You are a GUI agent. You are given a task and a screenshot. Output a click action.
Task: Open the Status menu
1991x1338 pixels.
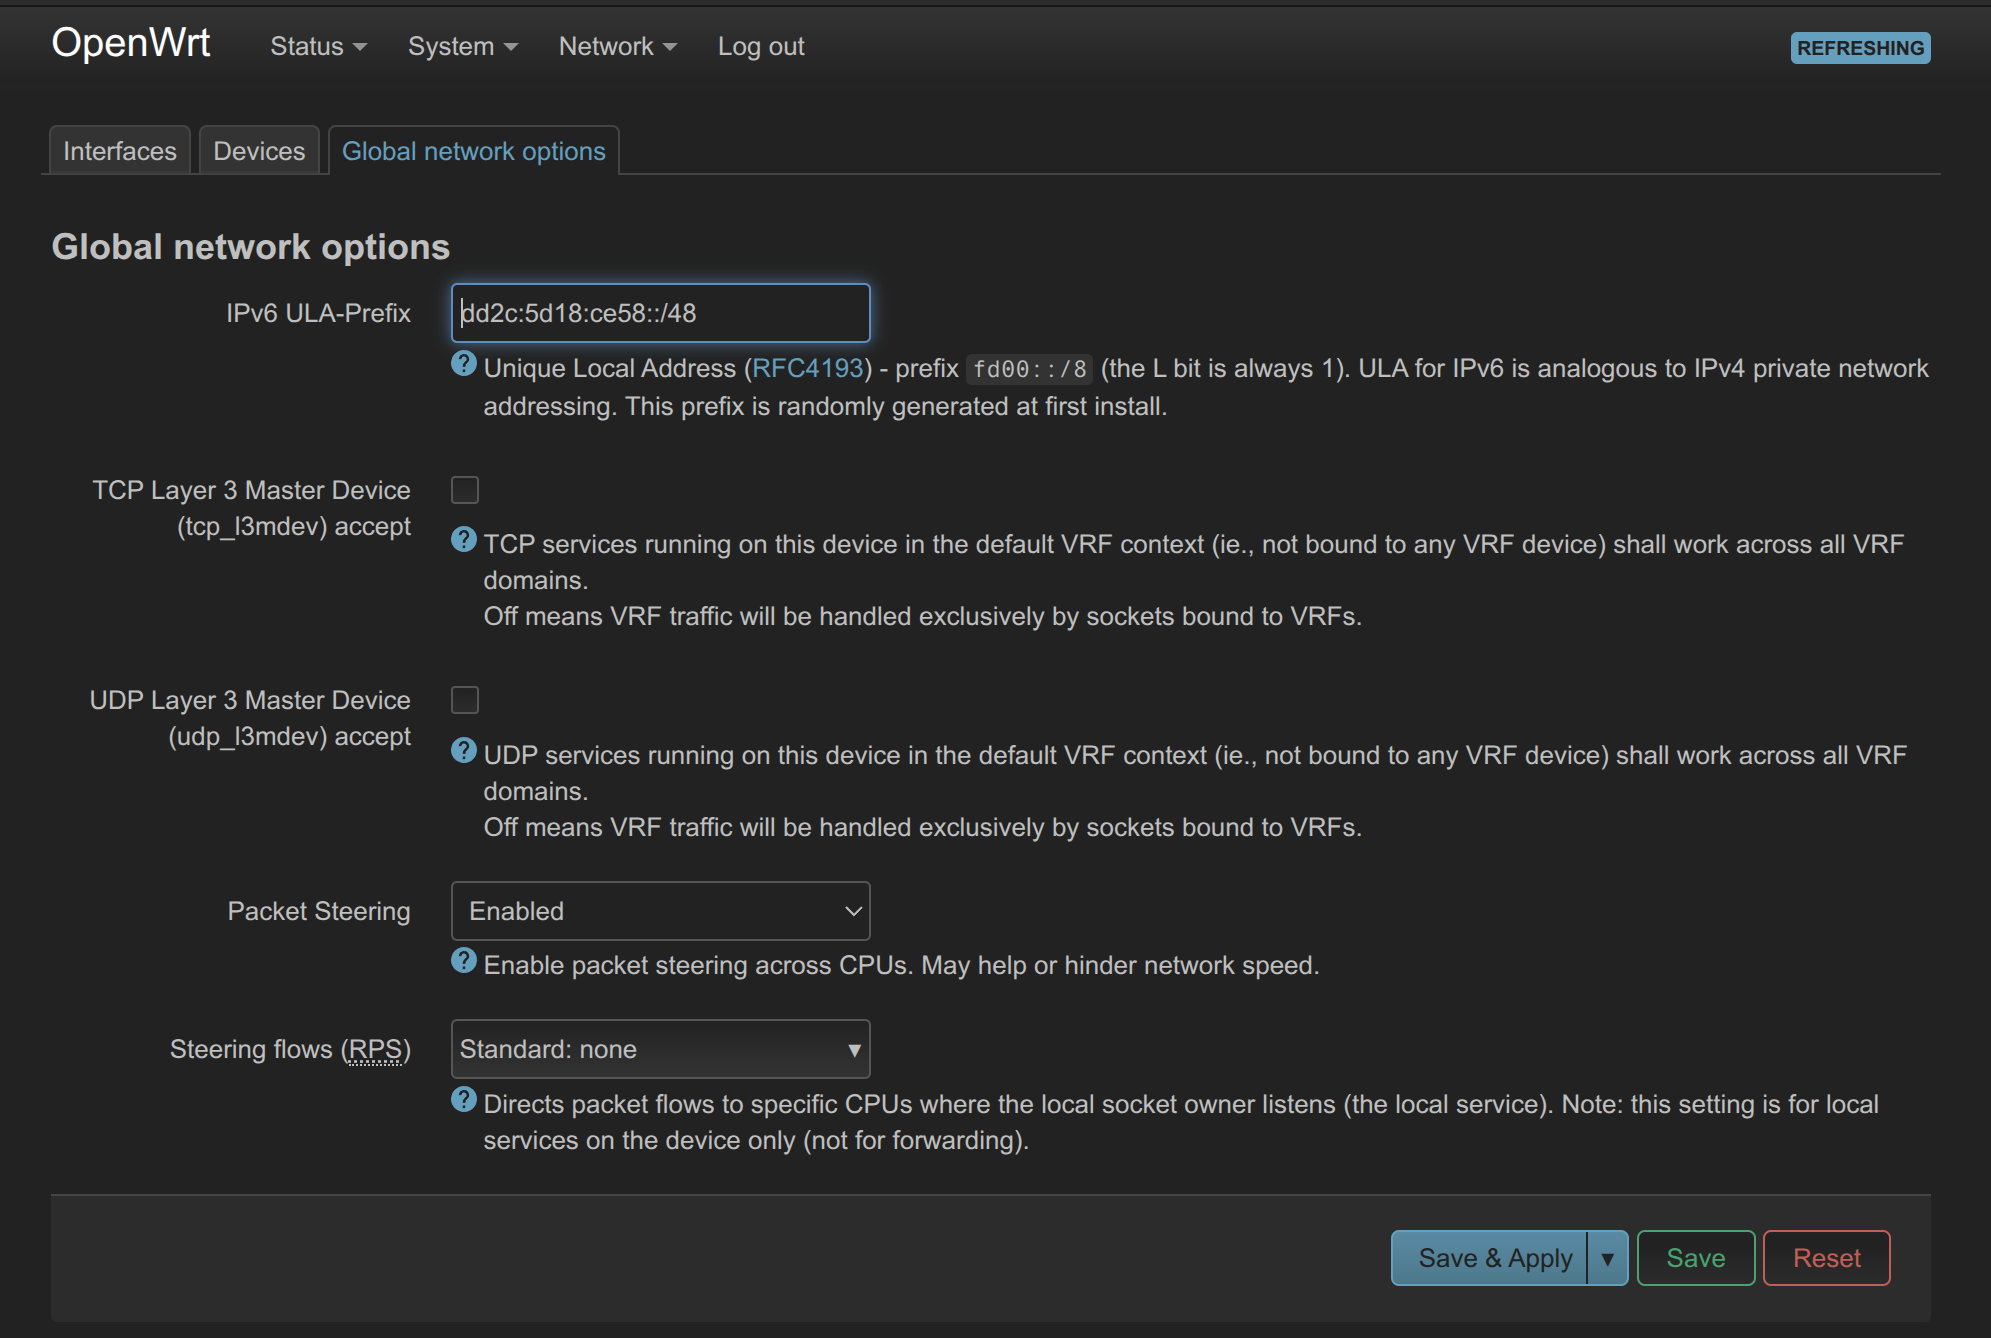pos(318,47)
